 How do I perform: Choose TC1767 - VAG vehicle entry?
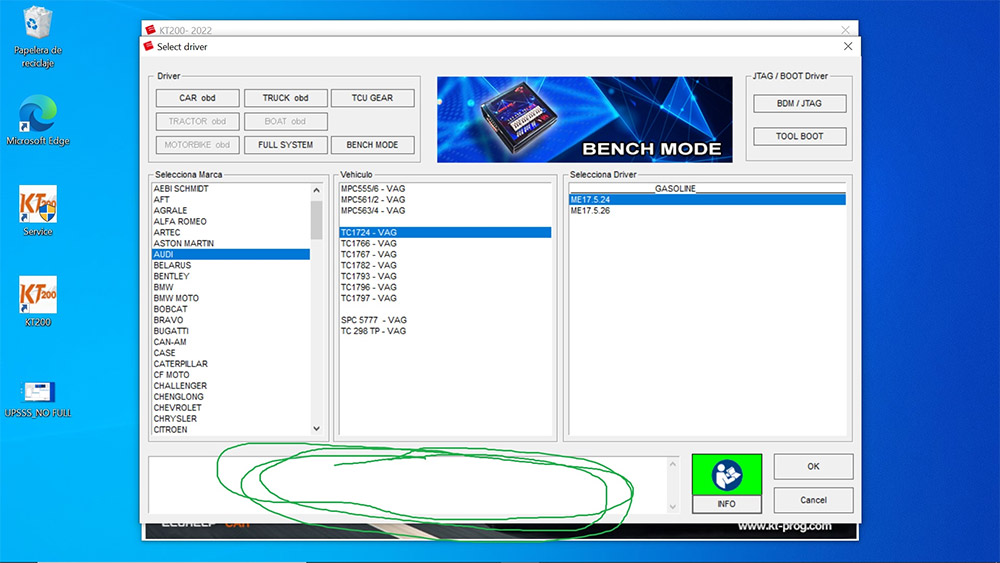[x=445, y=254]
